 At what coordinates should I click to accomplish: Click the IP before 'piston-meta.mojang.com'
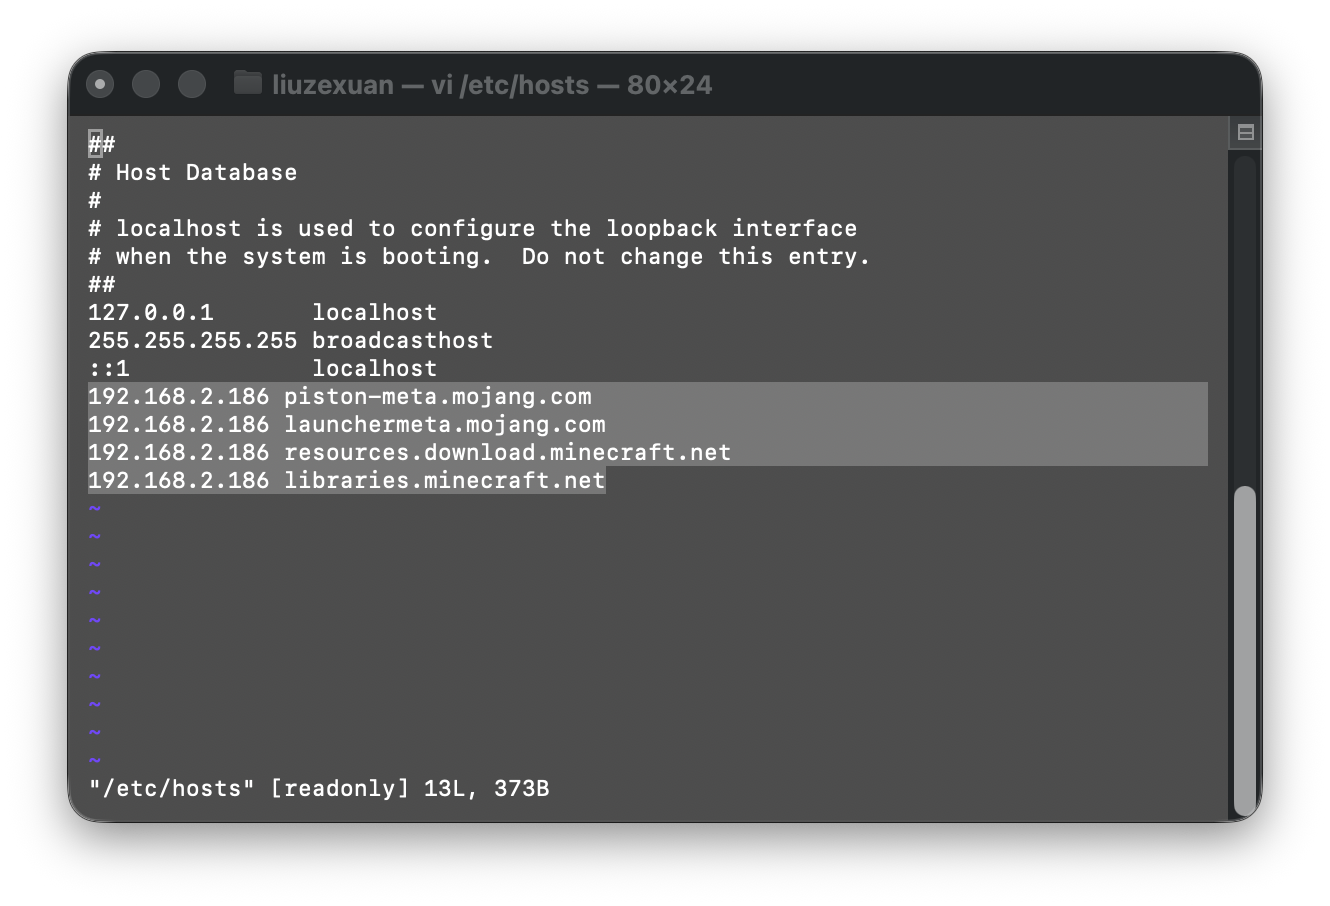pyautogui.click(x=179, y=396)
